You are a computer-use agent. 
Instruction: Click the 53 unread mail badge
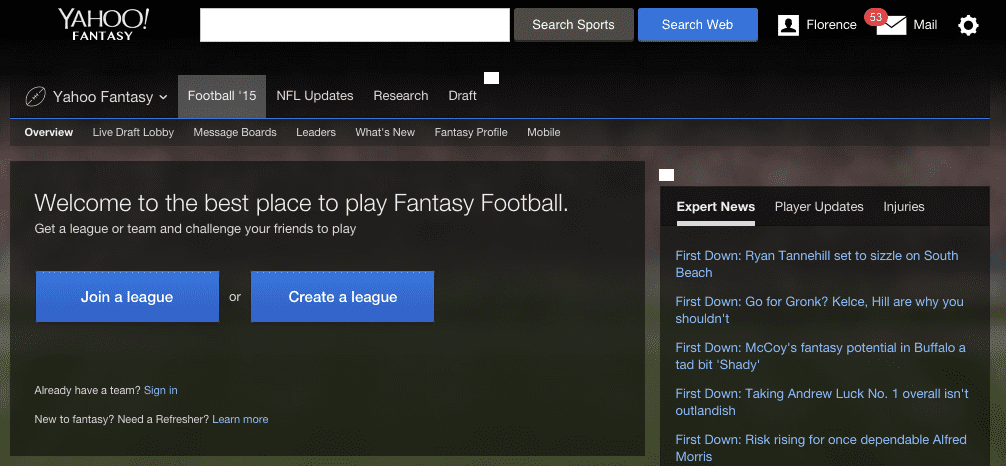[875, 17]
